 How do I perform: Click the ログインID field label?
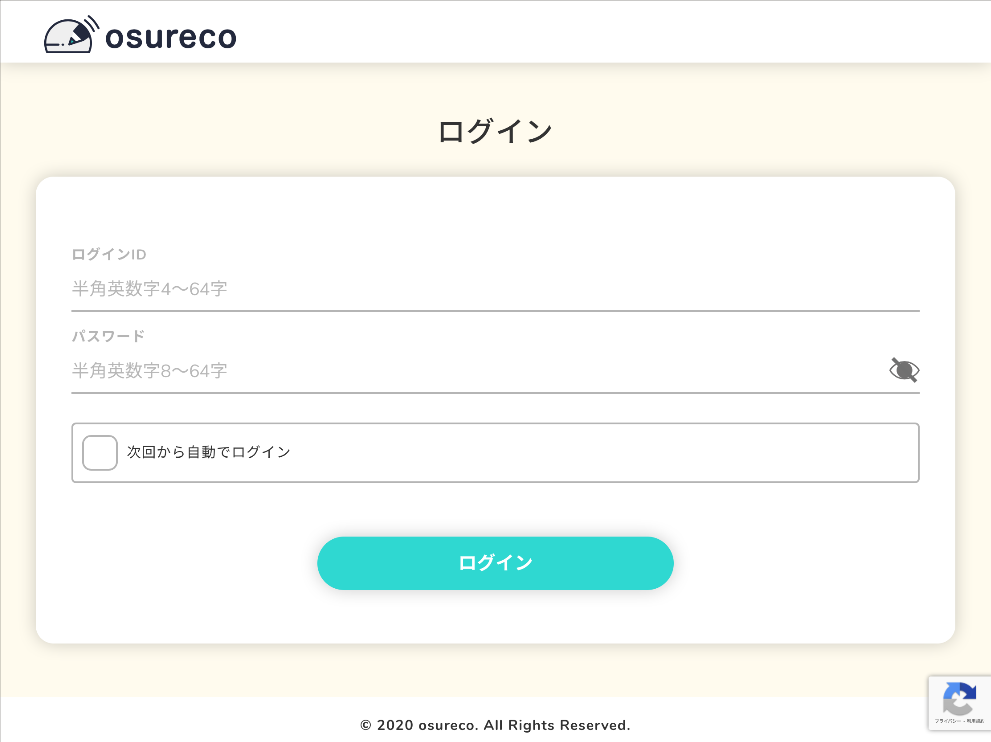[x=109, y=254]
